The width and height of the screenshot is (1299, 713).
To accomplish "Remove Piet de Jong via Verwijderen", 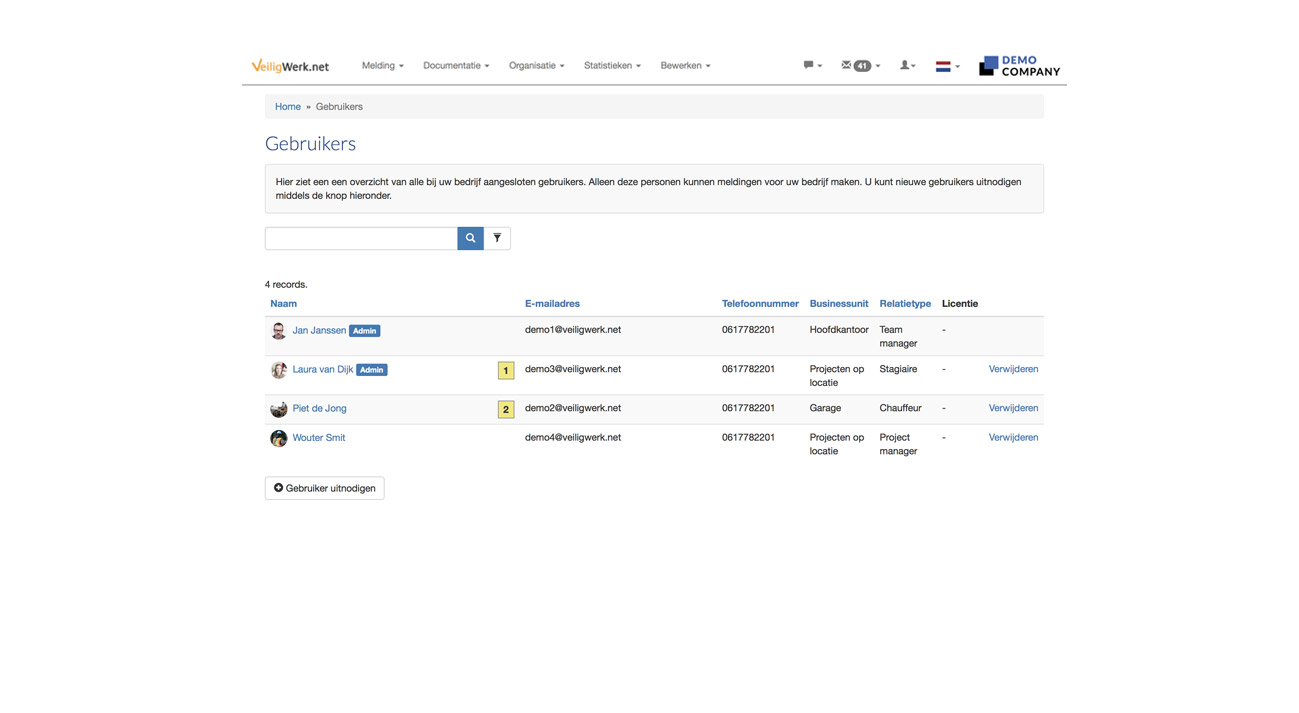I will [1013, 408].
